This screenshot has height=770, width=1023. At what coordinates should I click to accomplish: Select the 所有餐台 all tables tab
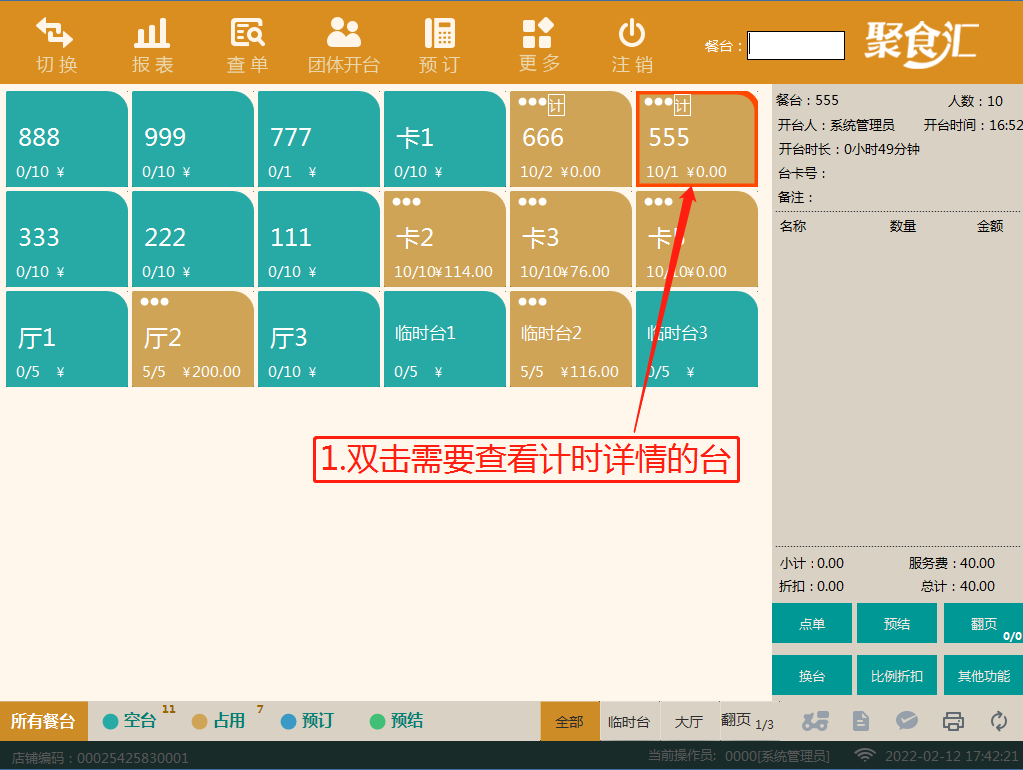tap(44, 721)
